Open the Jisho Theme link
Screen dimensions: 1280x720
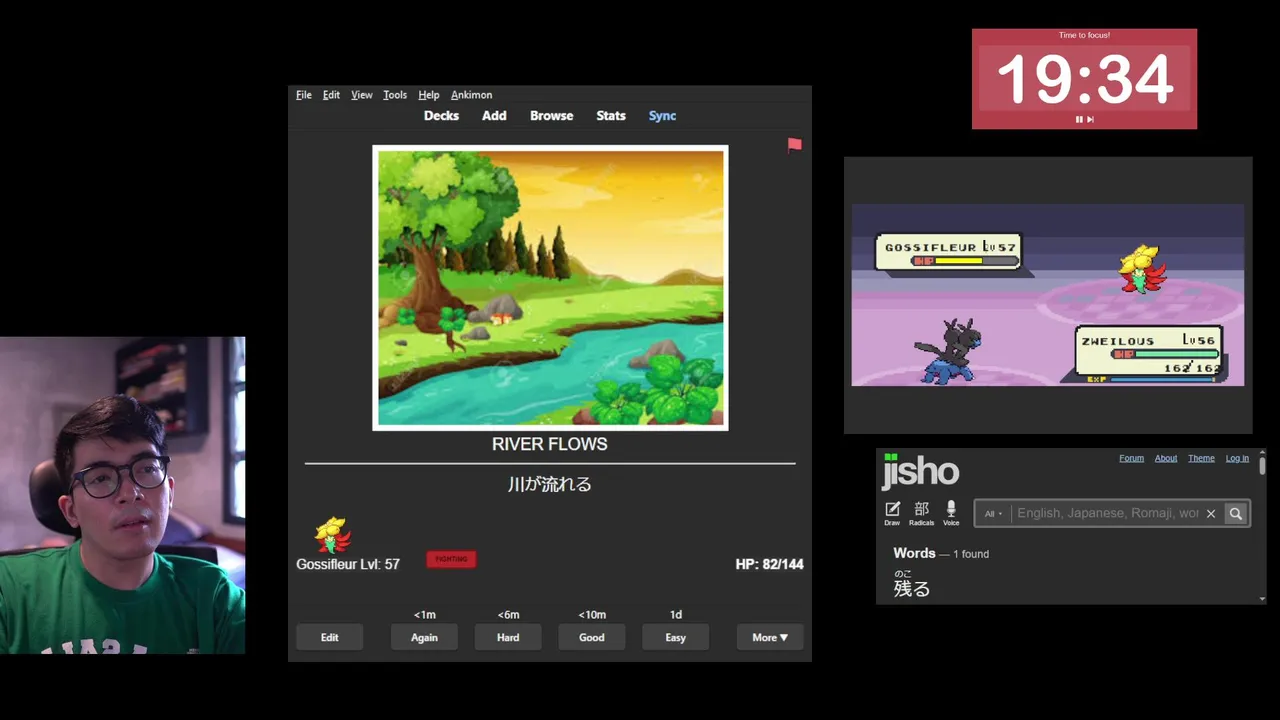1201,458
